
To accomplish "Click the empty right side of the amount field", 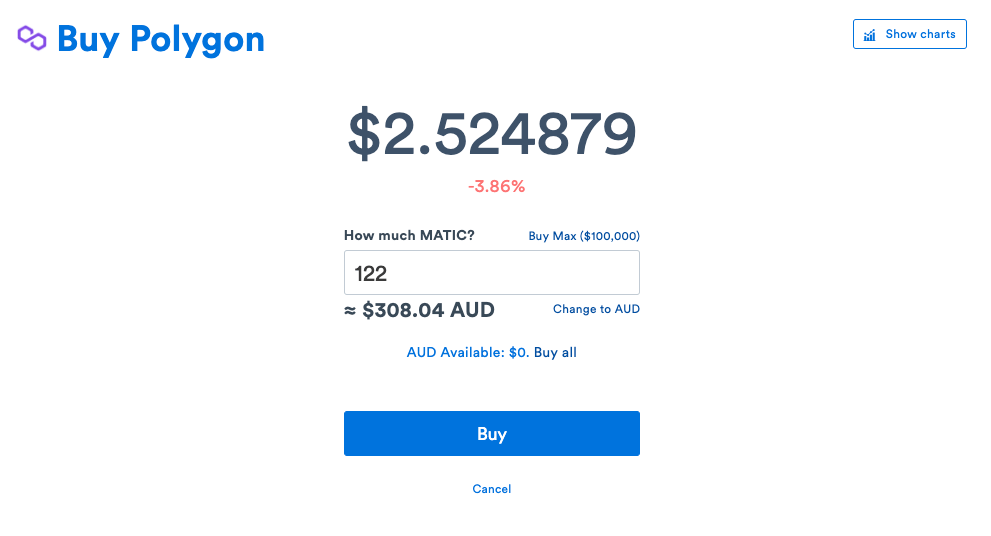I will (537, 272).
